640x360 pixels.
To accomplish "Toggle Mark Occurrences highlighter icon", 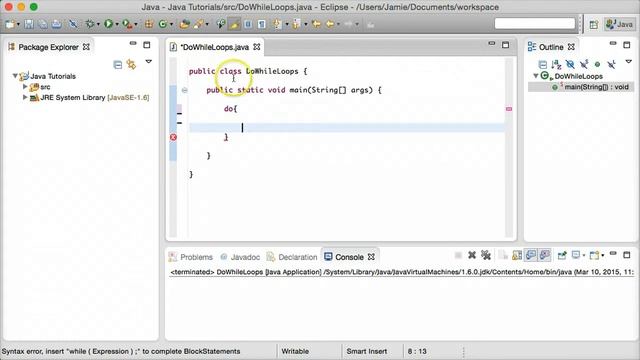I will (x=234, y=24).
